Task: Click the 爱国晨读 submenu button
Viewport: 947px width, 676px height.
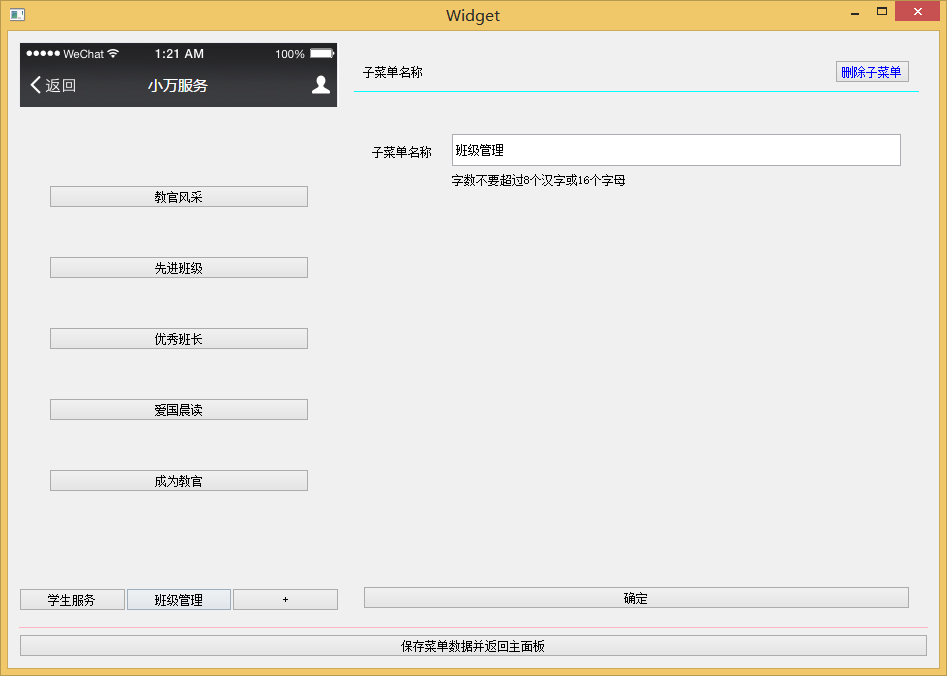Action: pos(179,410)
